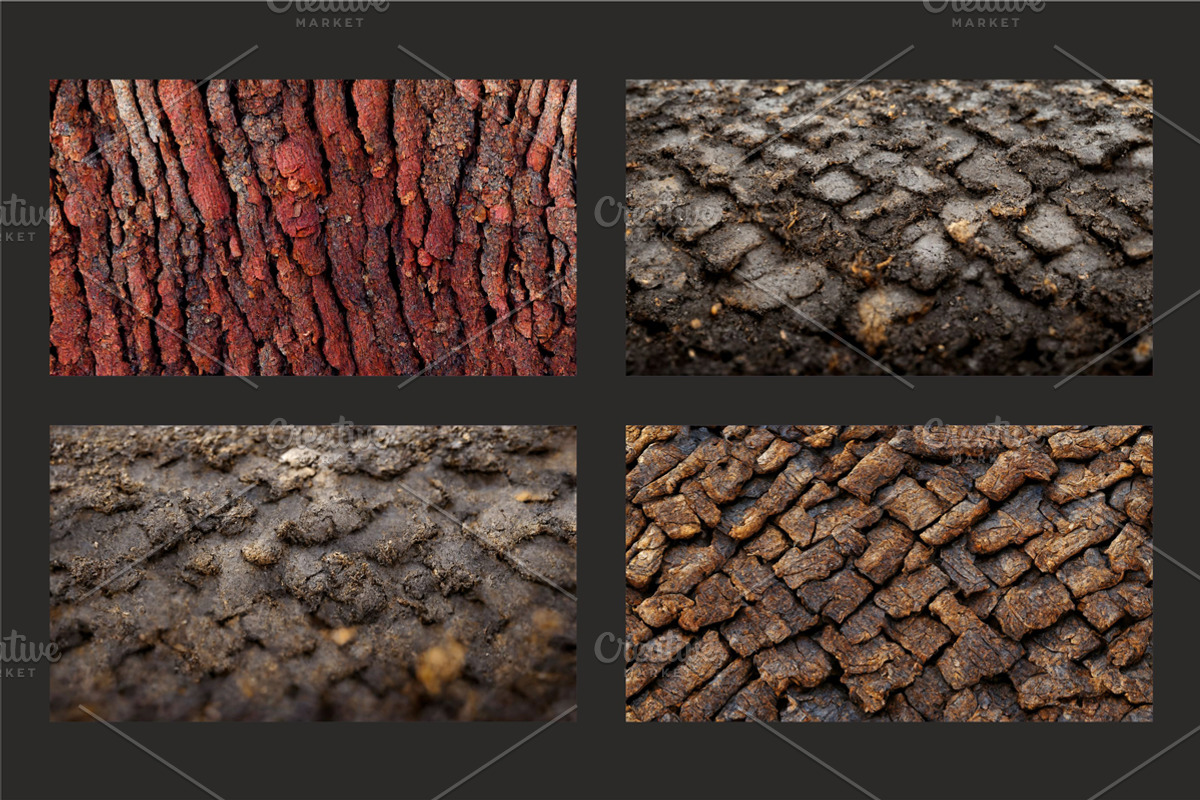
Task: Open the blurry brown soil texture thumbnail
Action: click(x=312, y=573)
